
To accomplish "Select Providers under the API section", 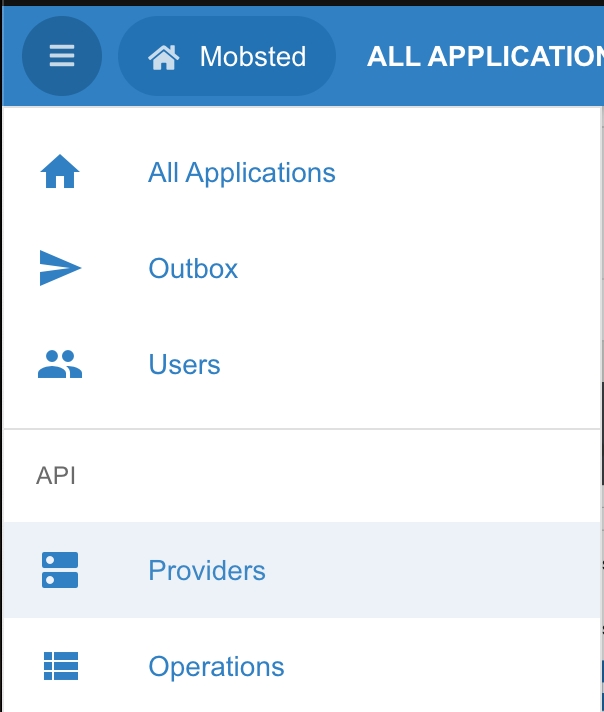I will pos(206,571).
